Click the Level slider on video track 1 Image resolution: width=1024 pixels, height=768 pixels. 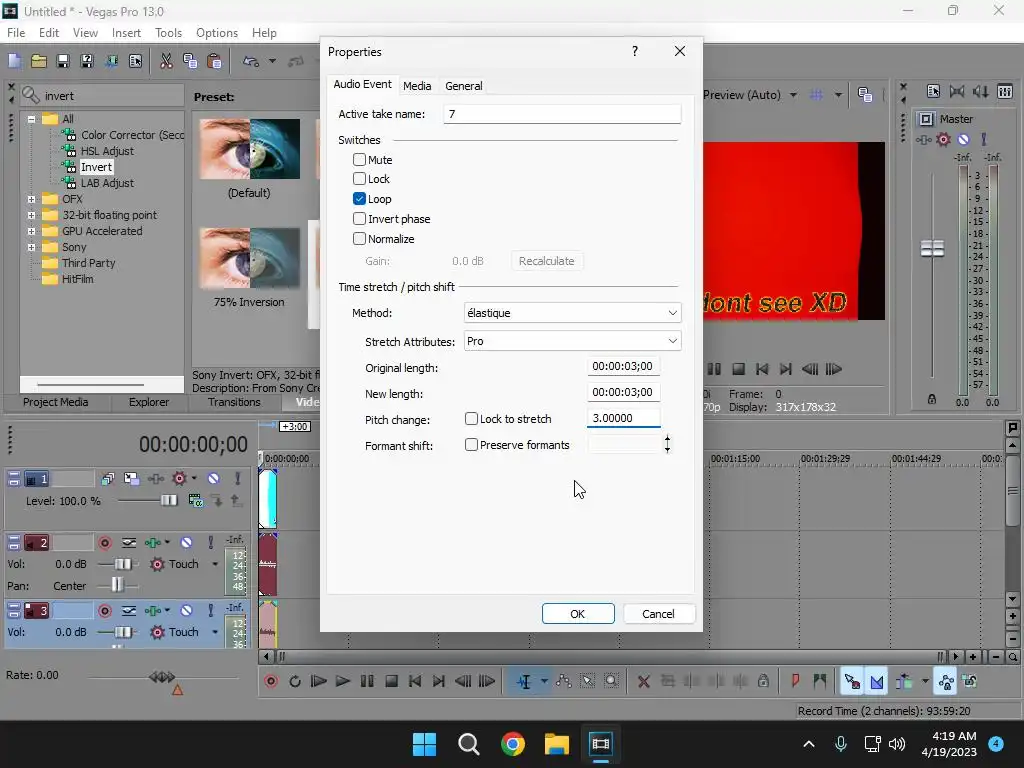[x=168, y=501]
